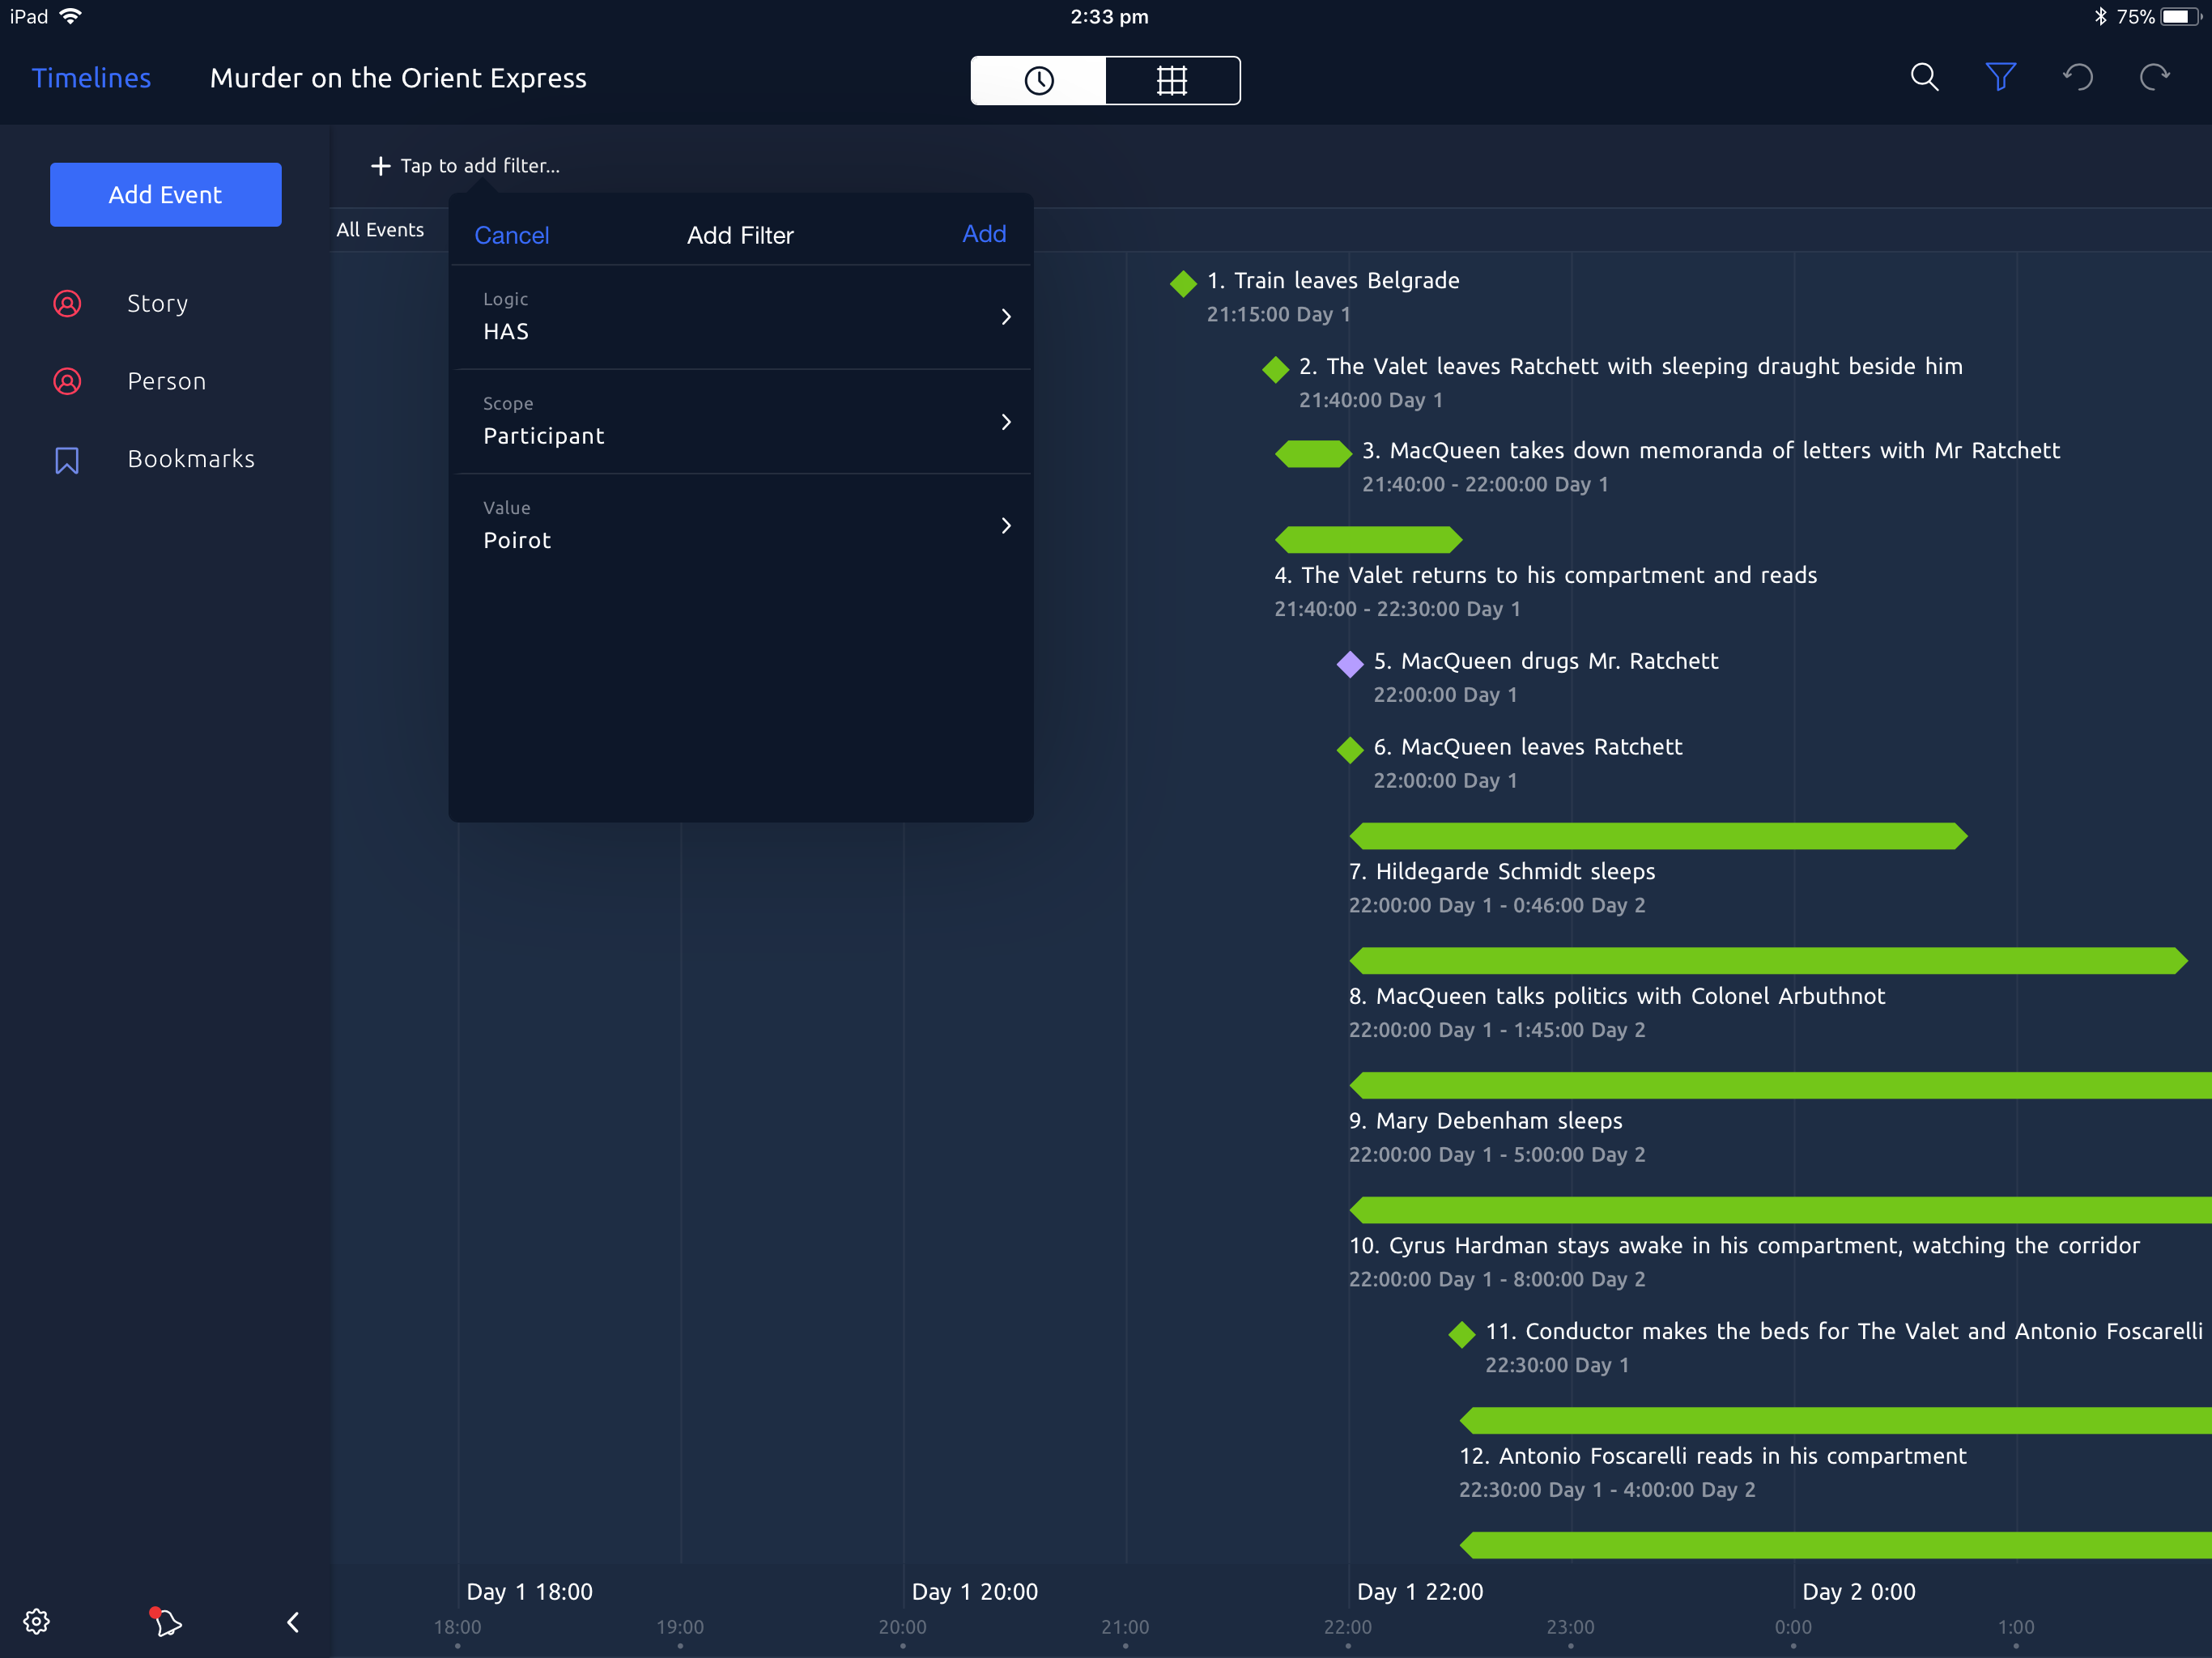Click '7. Hildegarde Schmidt sleeps' title
2212x1658 pixels.
1501,872
